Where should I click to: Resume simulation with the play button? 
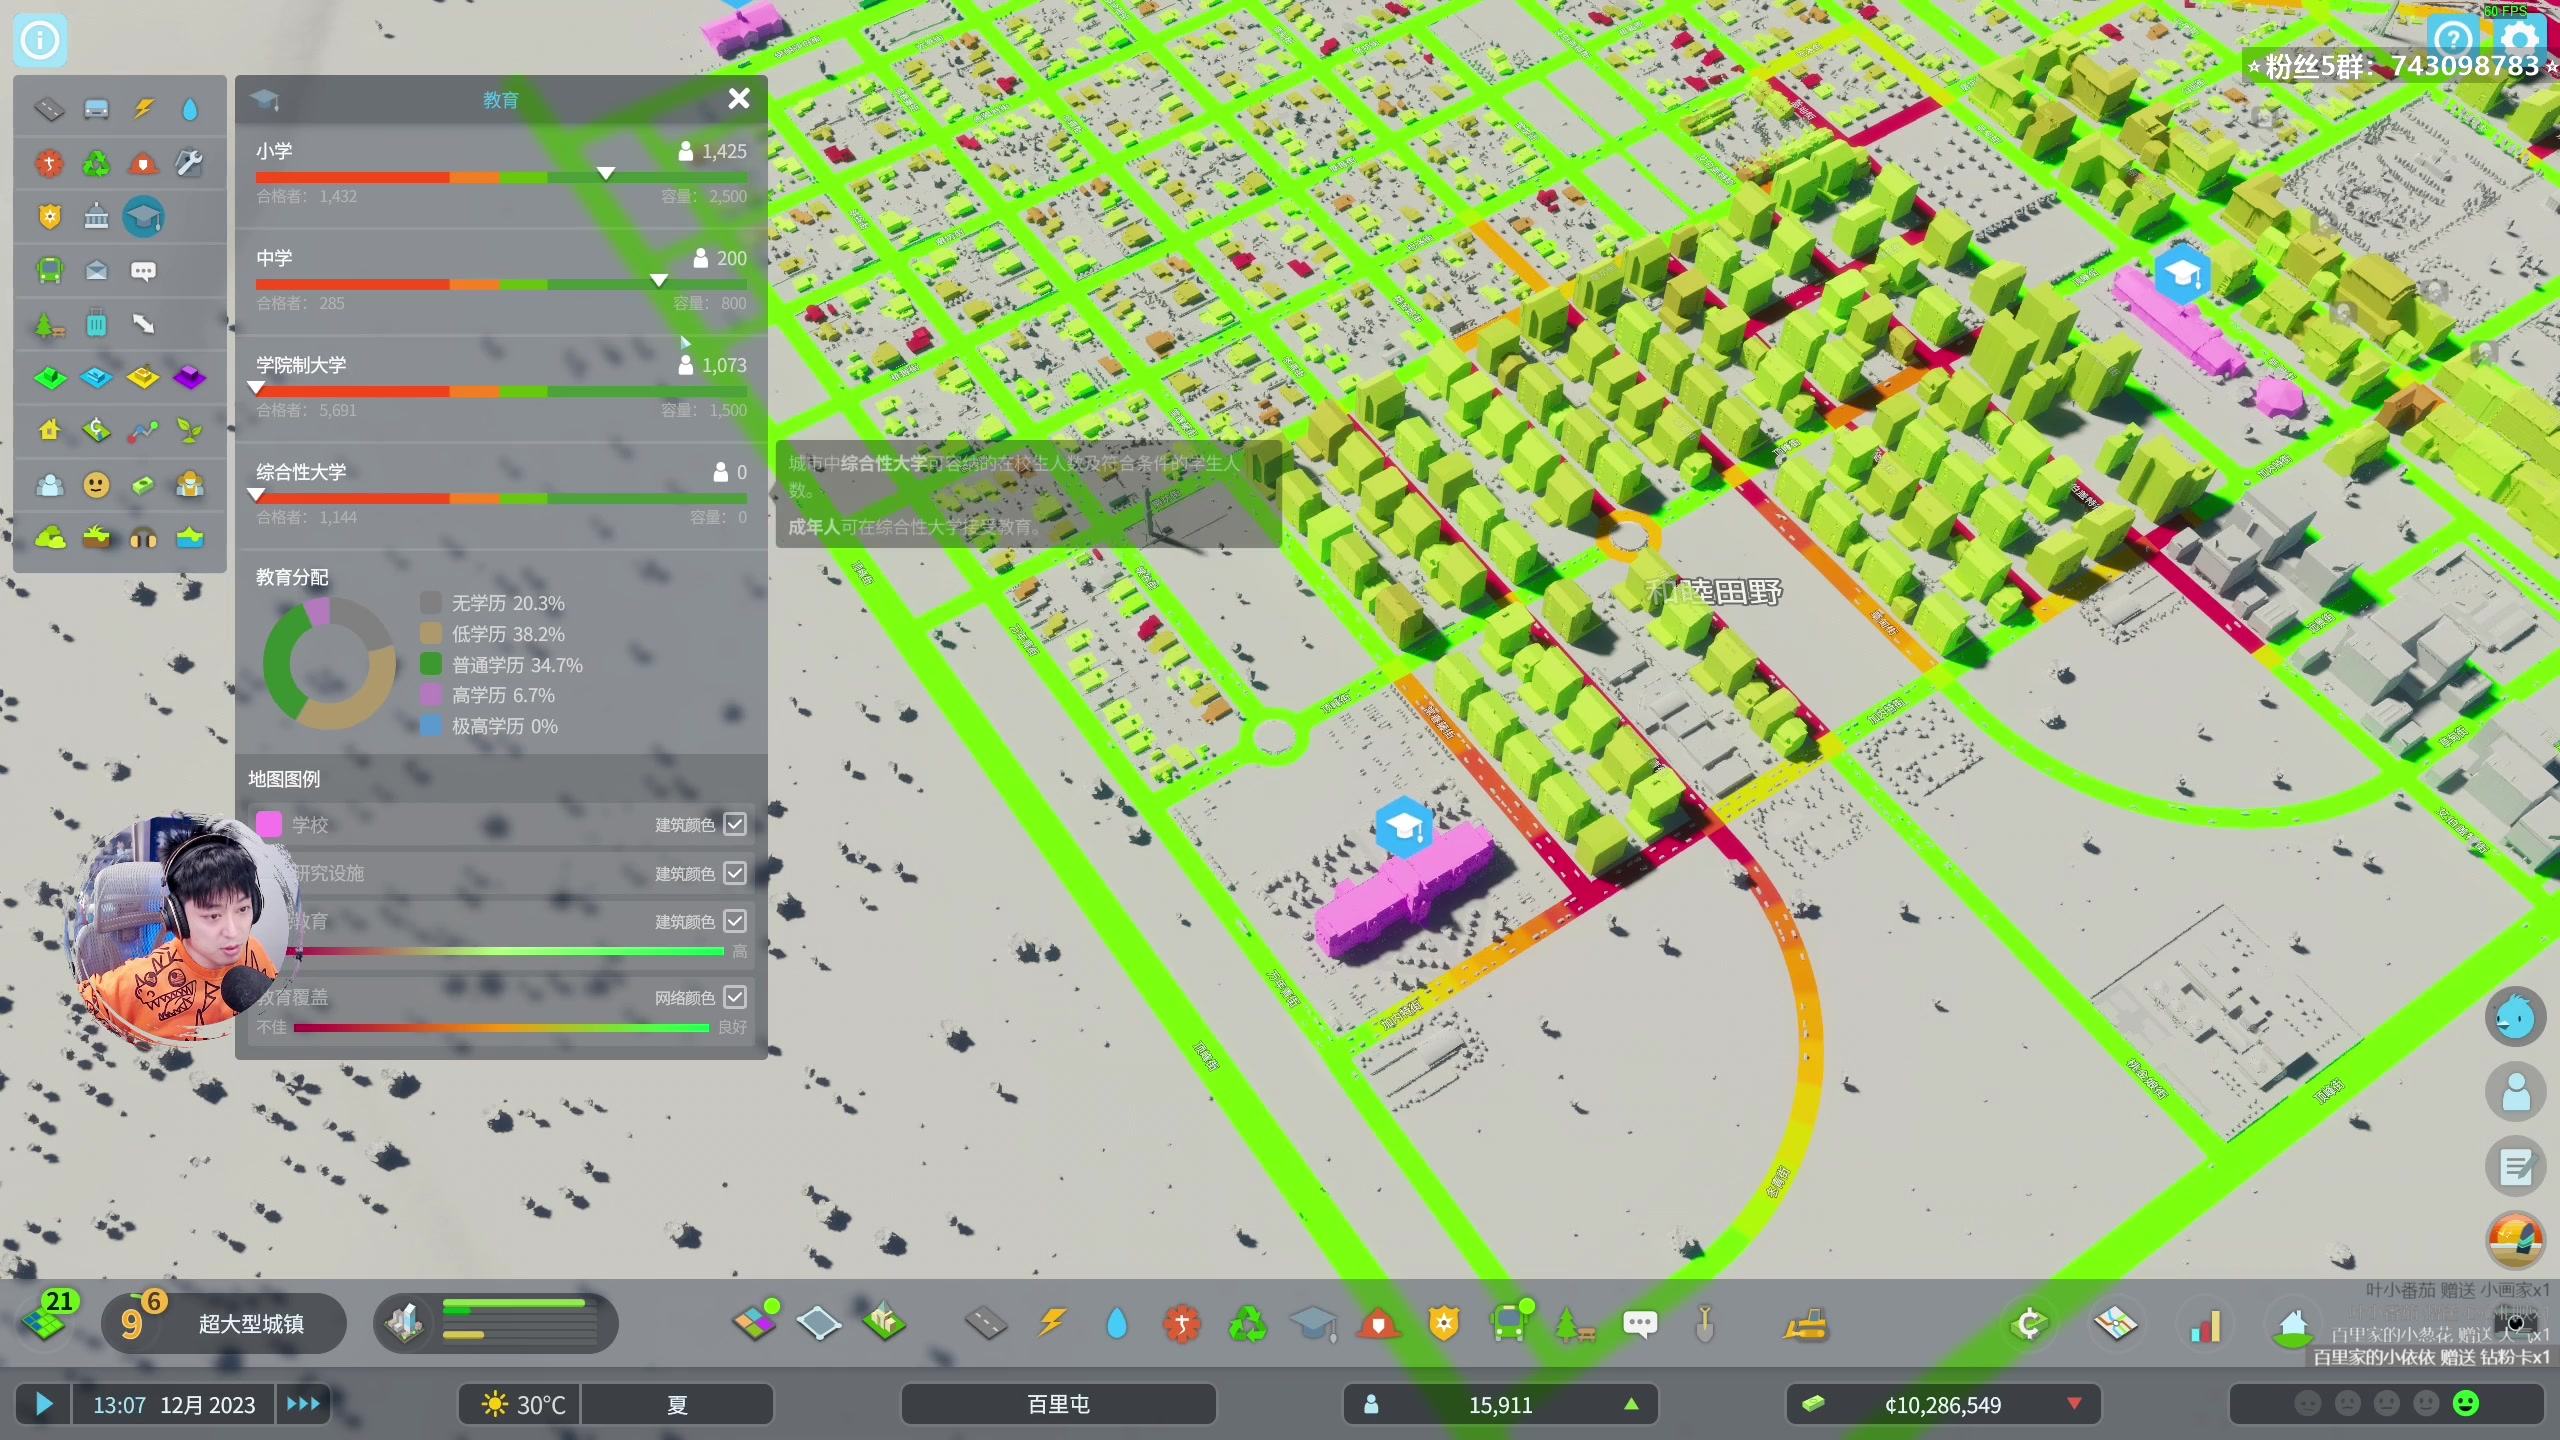[x=43, y=1404]
